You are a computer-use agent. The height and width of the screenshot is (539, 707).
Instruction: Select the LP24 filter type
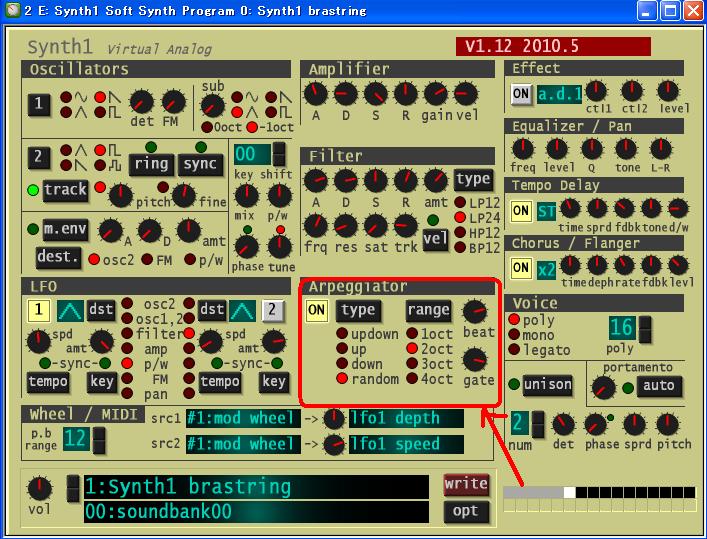[x=460, y=217]
